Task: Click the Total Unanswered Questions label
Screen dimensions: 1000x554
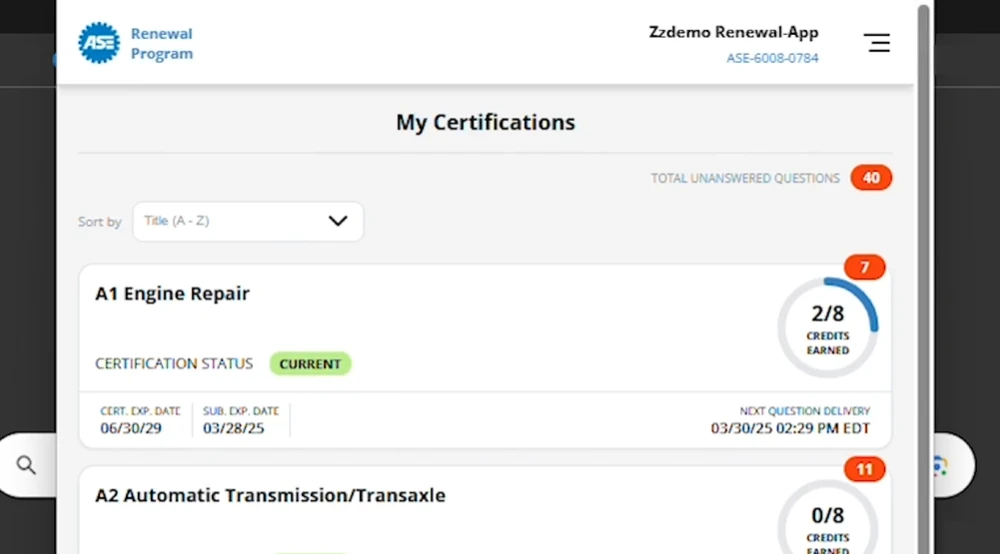Action: click(x=745, y=179)
